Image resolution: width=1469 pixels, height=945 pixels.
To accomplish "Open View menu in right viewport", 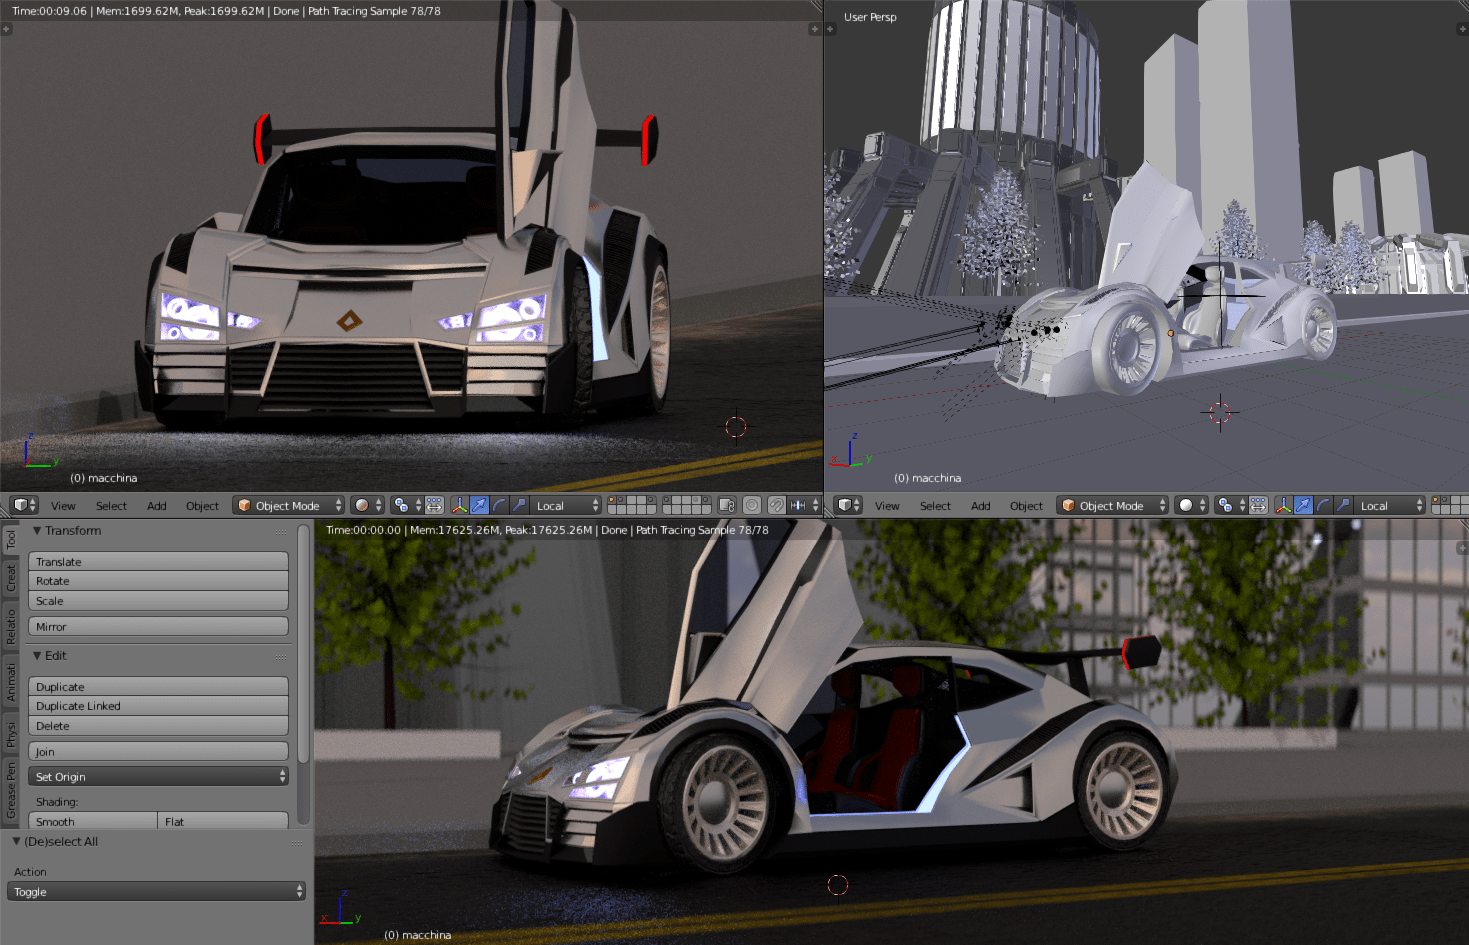I will click(x=887, y=506).
